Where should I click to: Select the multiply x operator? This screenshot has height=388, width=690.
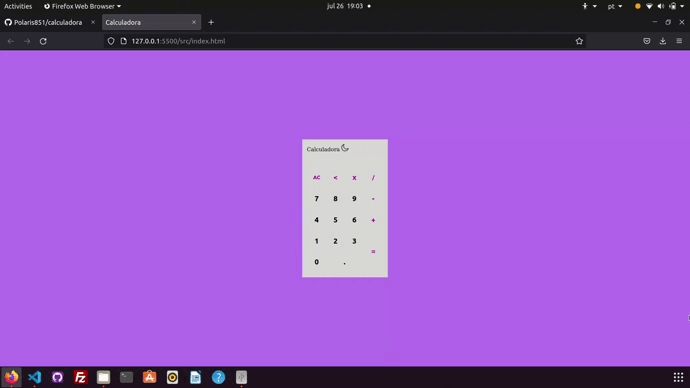coord(354,178)
